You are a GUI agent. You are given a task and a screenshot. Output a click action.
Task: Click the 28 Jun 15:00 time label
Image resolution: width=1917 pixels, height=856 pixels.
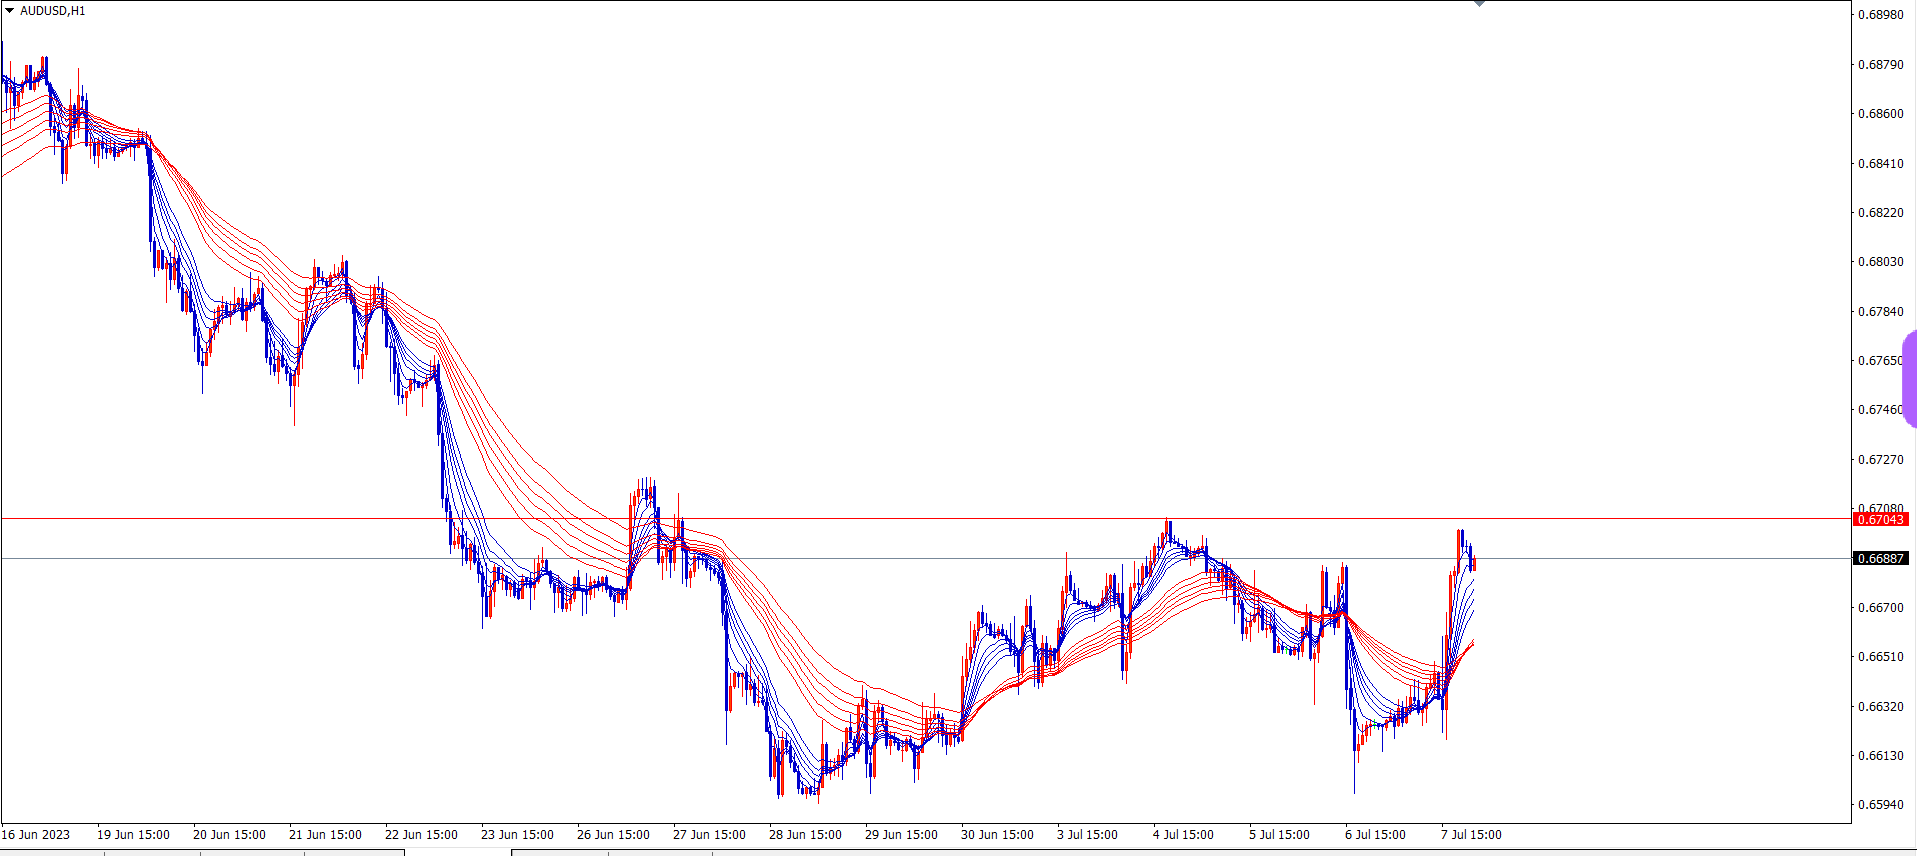pyautogui.click(x=805, y=835)
